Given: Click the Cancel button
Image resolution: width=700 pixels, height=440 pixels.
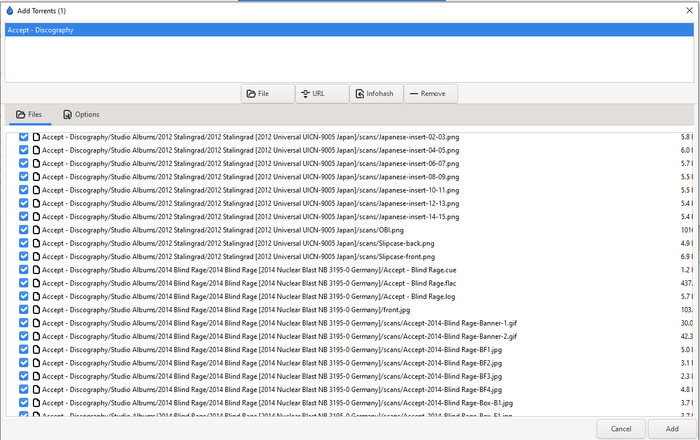Looking at the screenshot, I should [x=621, y=429].
